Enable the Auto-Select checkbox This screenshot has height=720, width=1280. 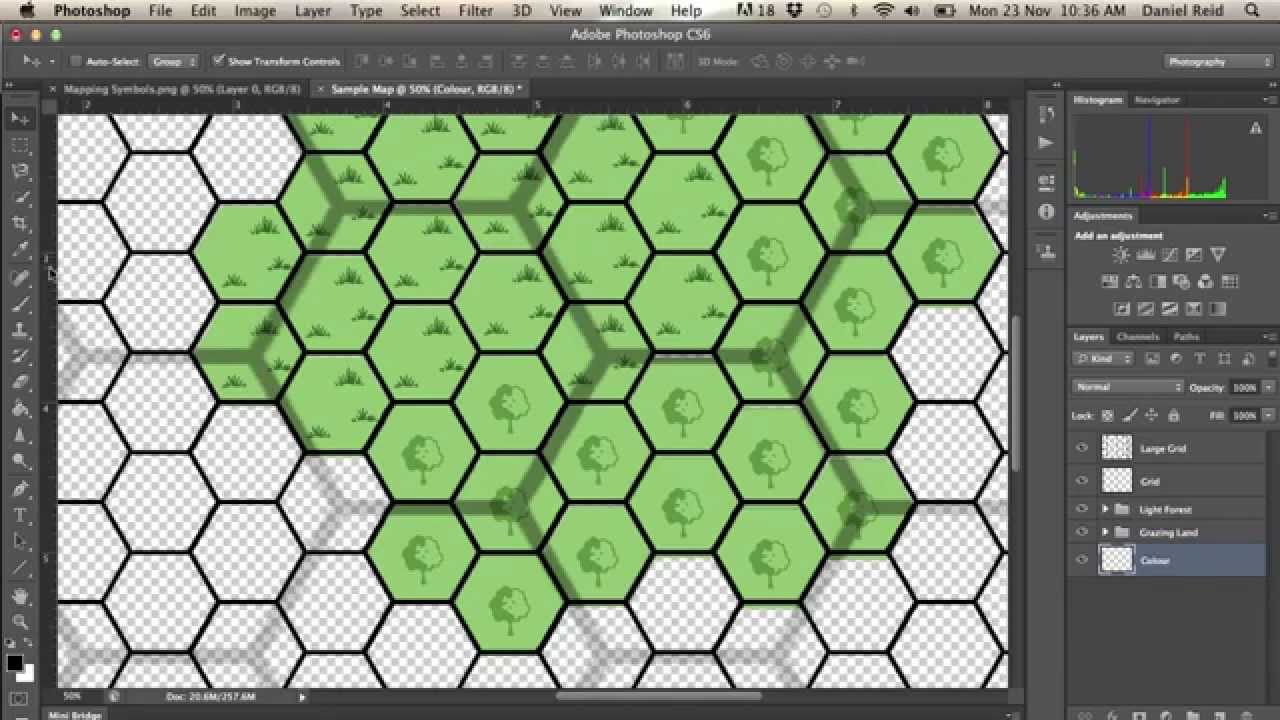pos(76,61)
